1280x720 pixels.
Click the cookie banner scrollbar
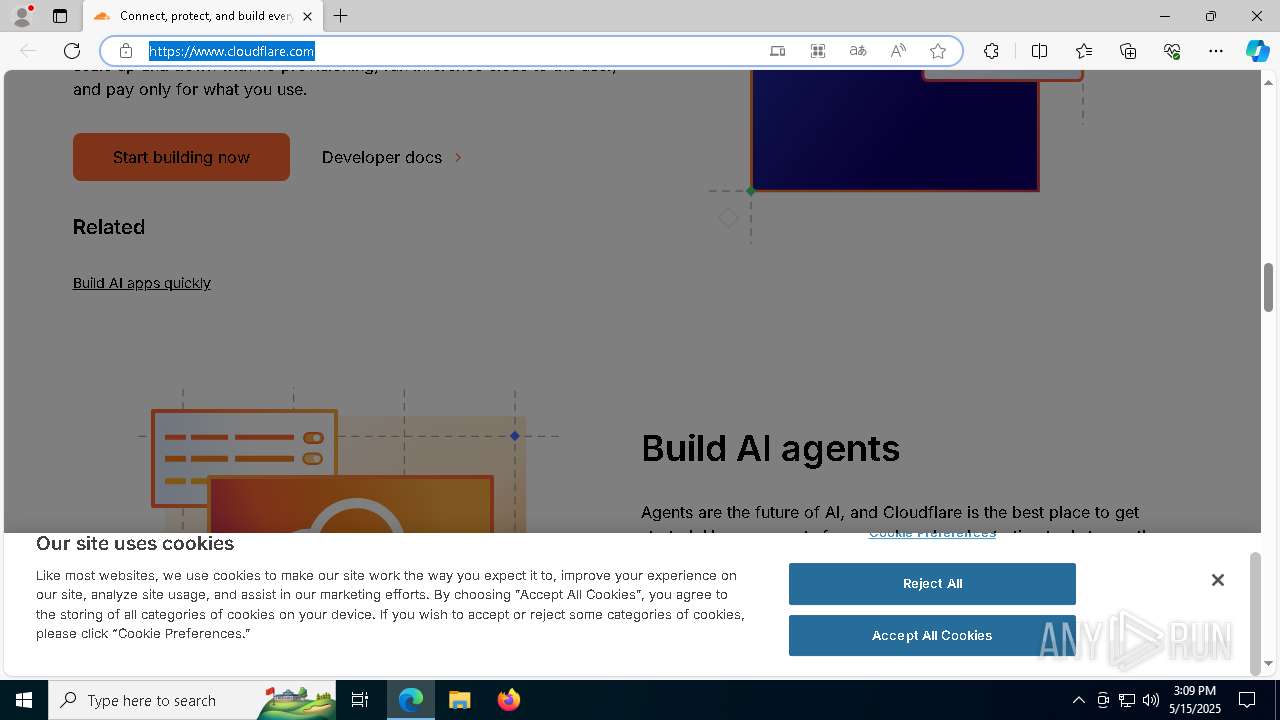click(x=1256, y=614)
